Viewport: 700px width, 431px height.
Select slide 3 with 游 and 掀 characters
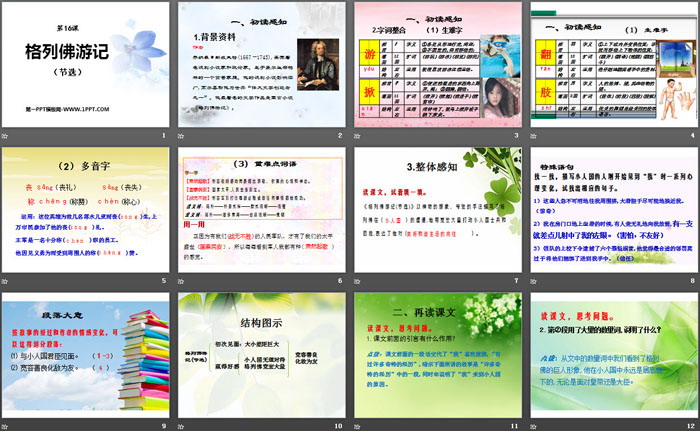click(x=438, y=64)
